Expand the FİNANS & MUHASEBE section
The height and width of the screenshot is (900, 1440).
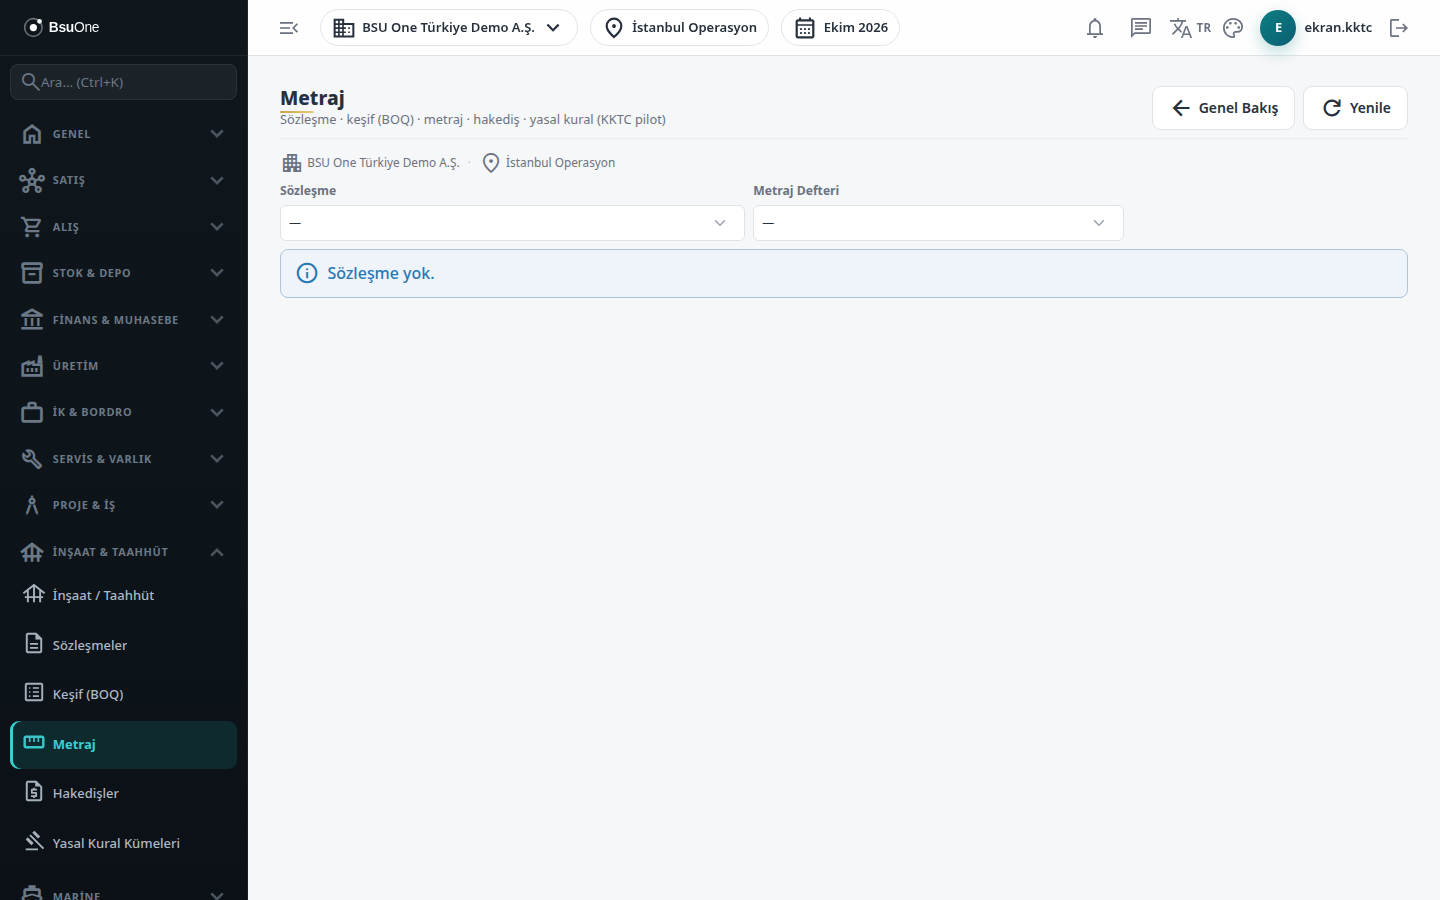pyautogui.click(x=124, y=320)
